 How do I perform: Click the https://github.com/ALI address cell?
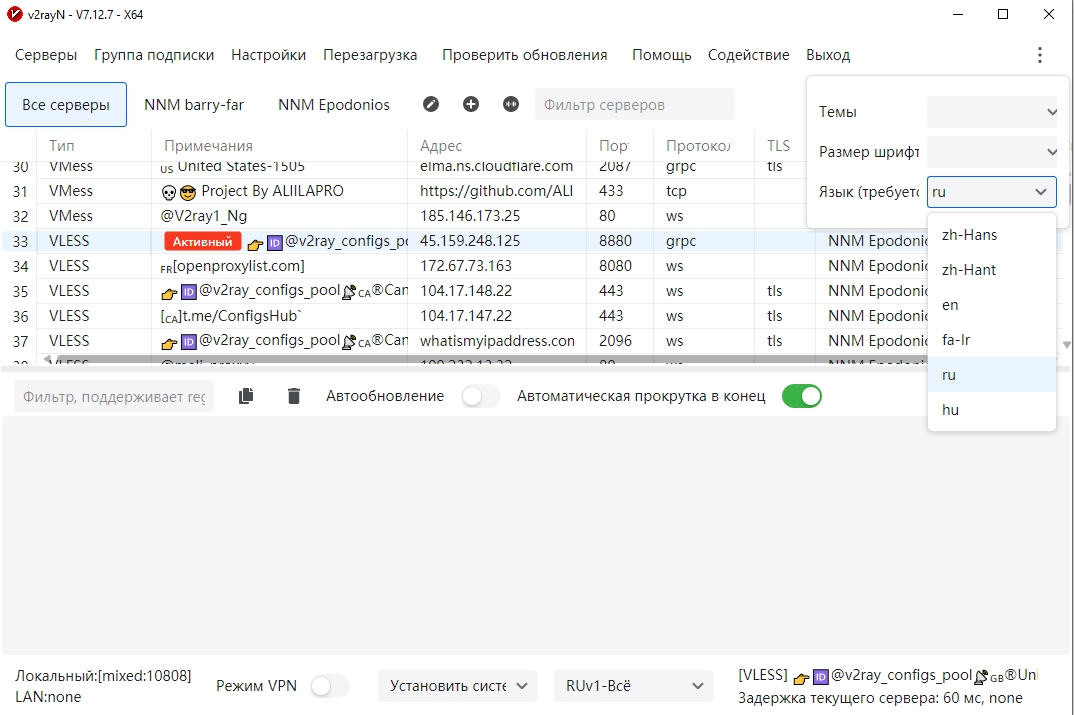click(x=497, y=191)
